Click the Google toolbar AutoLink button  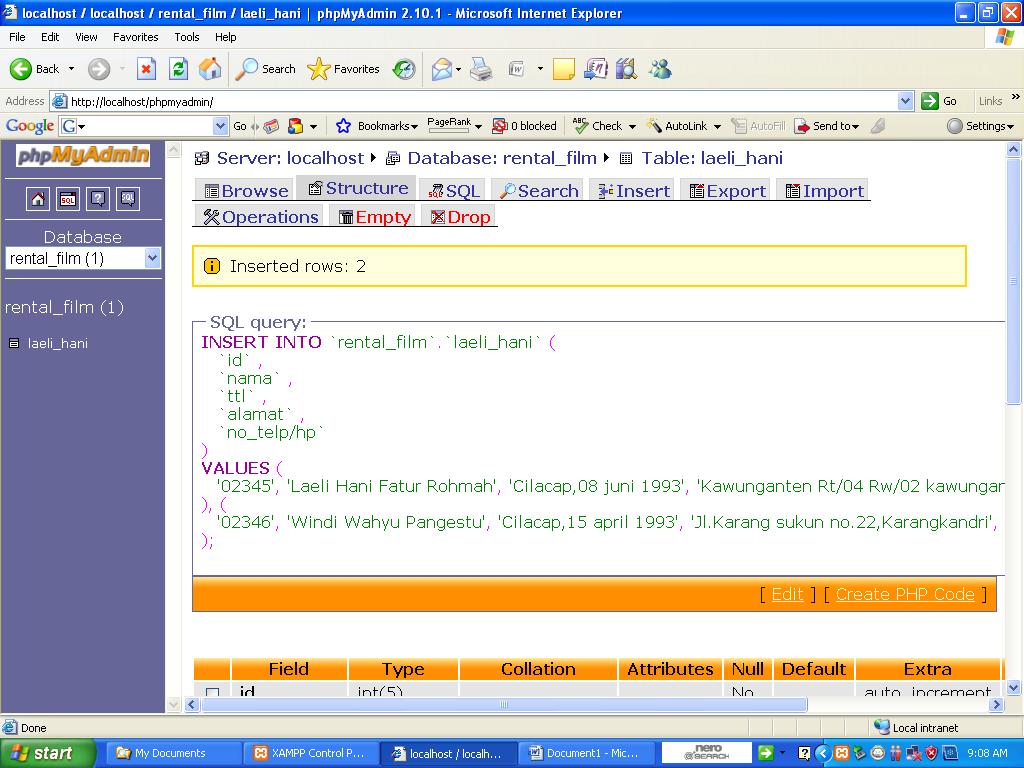(x=677, y=125)
